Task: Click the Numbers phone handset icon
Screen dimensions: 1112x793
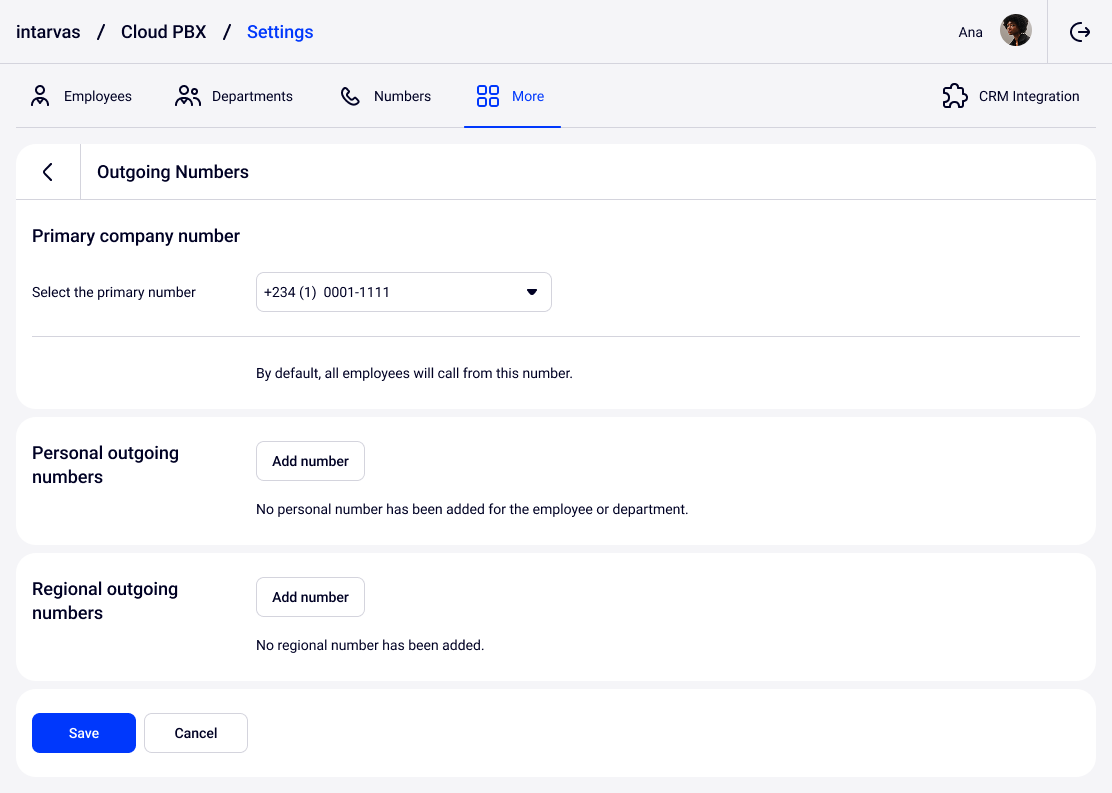Action: click(350, 96)
